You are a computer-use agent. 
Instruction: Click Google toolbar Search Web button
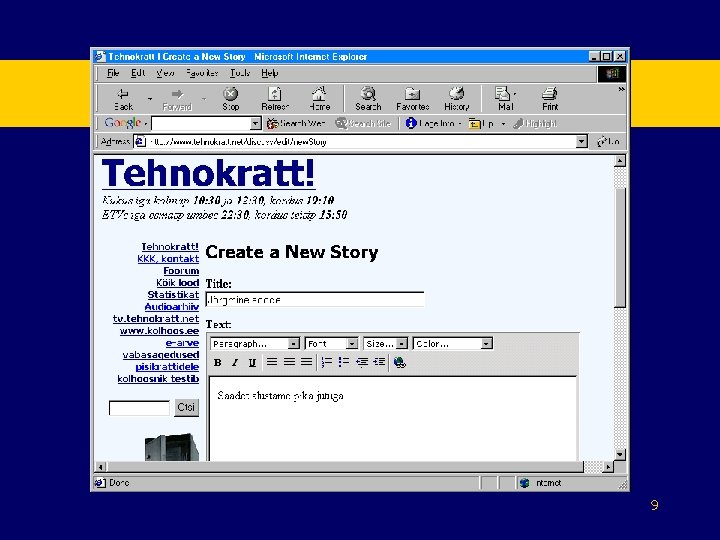click(x=296, y=124)
